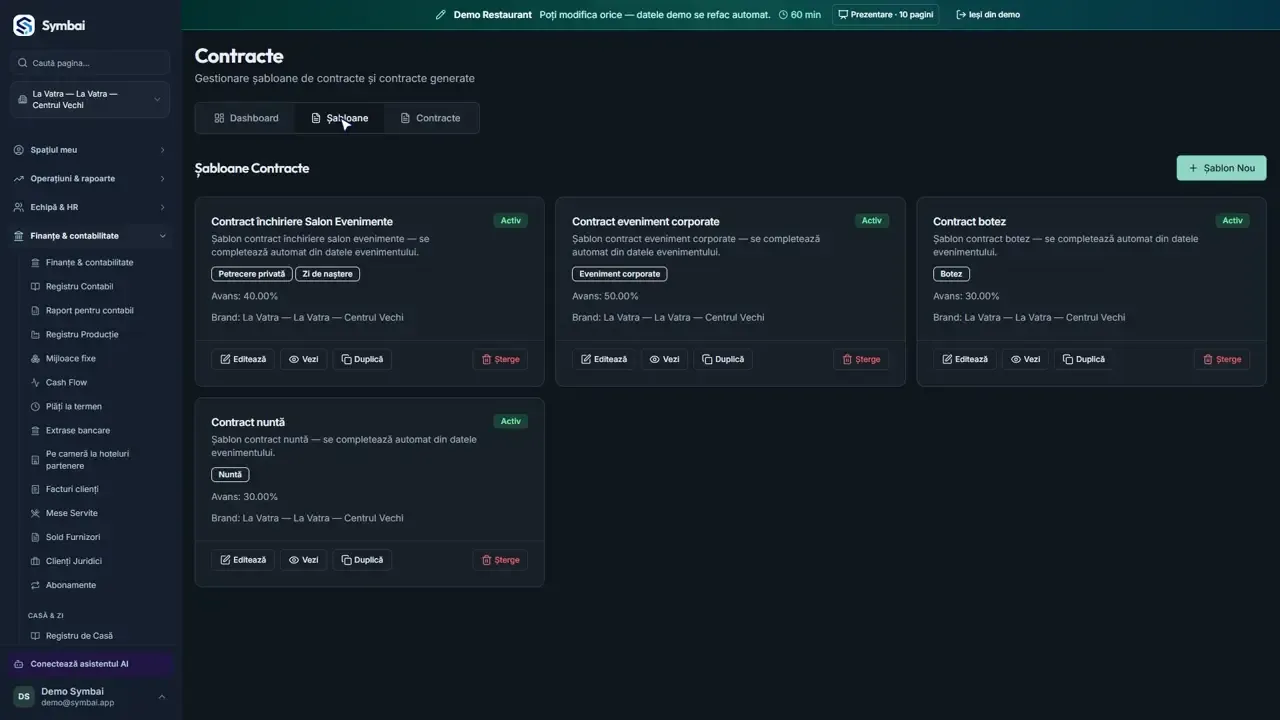Screen dimensions: 1280x720
Task: Switch to the Contracte tab
Action: pyautogui.click(x=430, y=118)
